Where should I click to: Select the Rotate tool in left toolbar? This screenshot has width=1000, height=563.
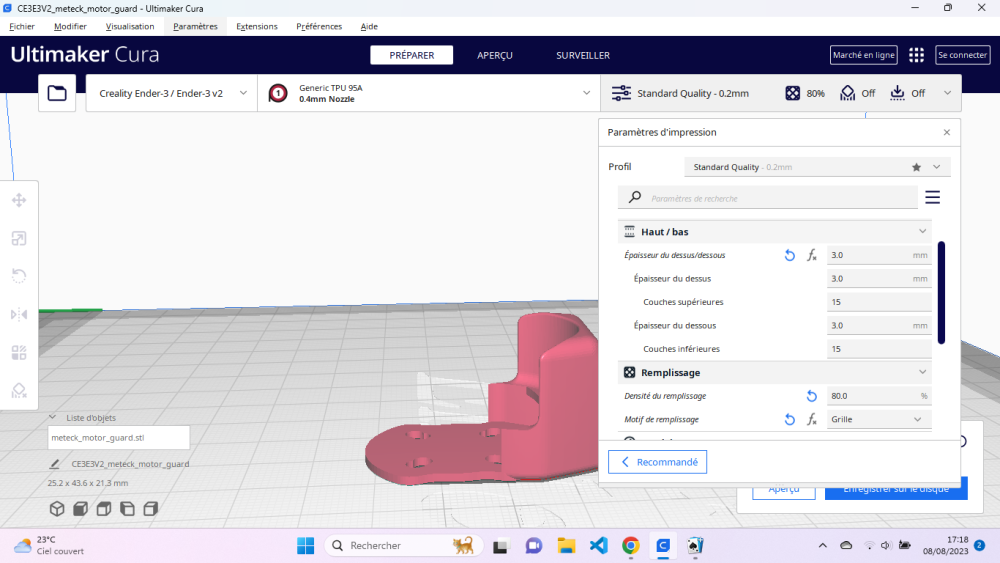click(19, 276)
